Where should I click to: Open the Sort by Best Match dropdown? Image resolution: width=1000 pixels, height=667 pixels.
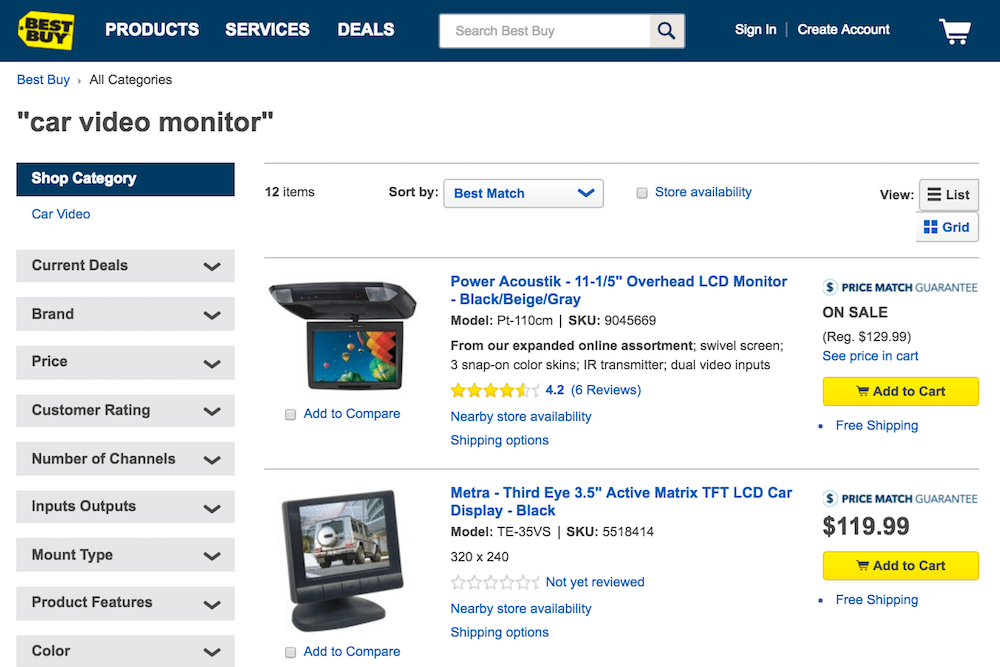pos(523,193)
